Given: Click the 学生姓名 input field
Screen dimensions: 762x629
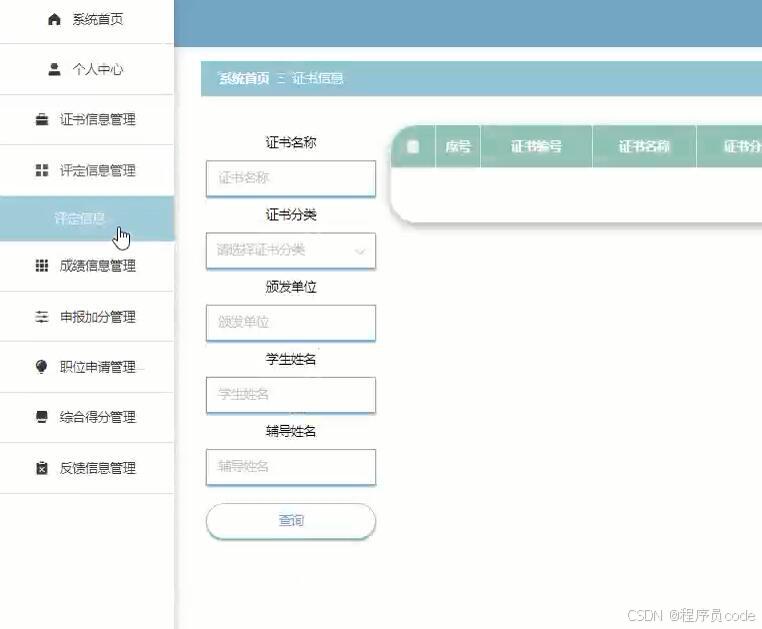Looking at the screenshot, I should point(291,395).
